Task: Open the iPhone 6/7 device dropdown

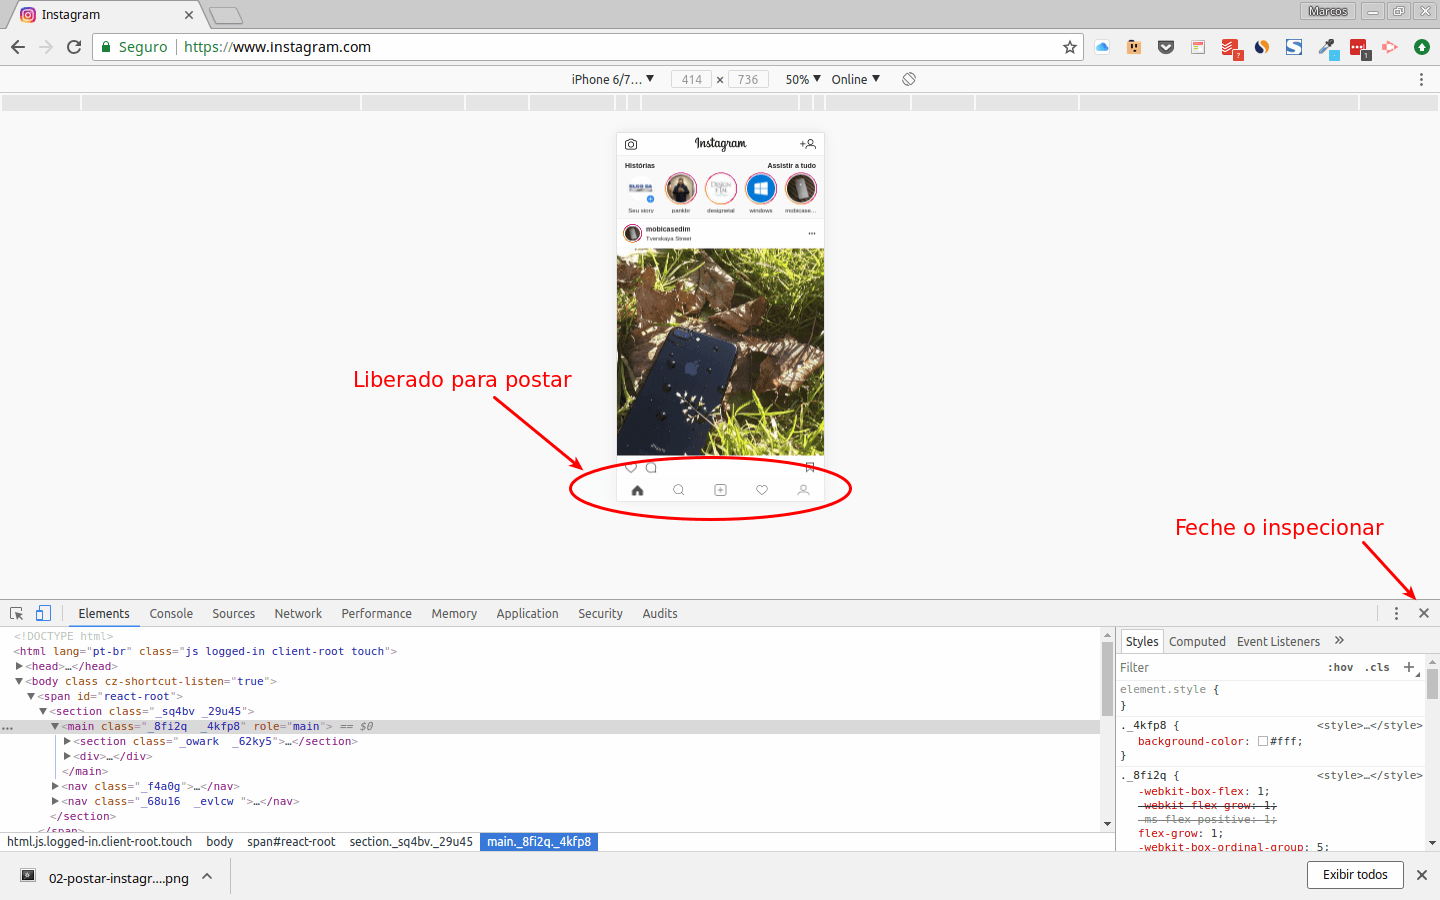Action: click(x=612, y=79)
